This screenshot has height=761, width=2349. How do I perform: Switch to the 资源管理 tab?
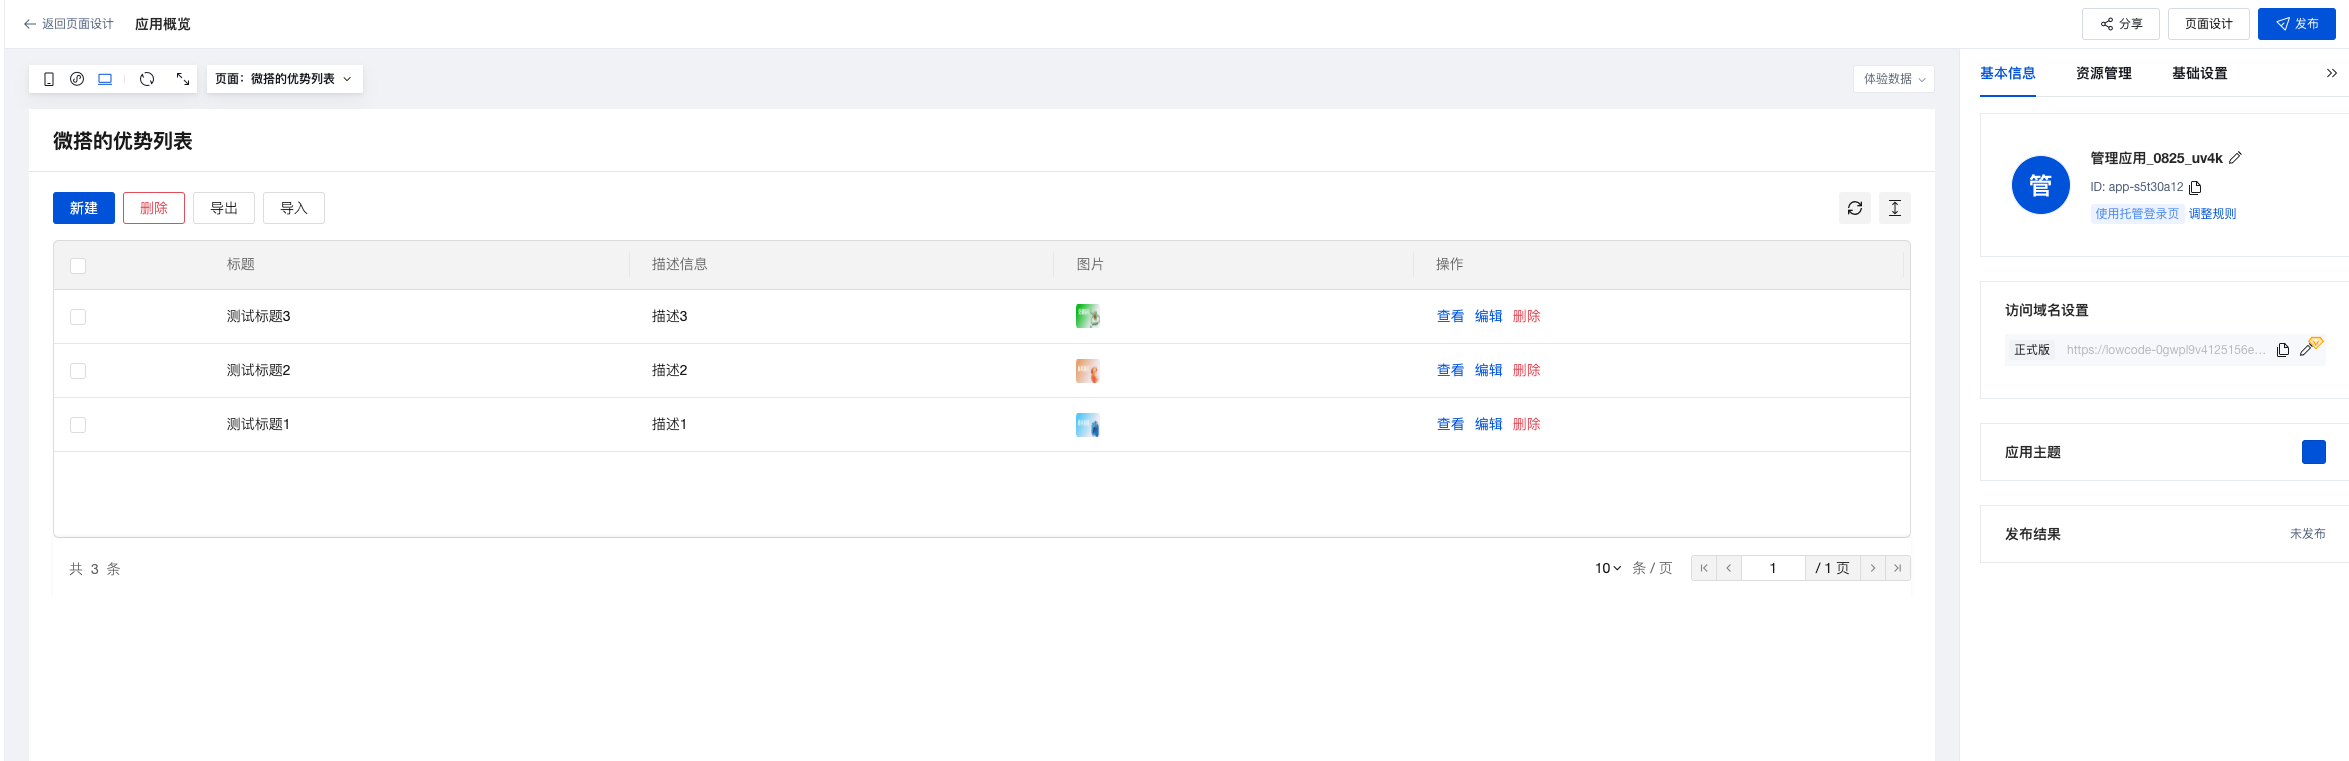[2103, 73]
